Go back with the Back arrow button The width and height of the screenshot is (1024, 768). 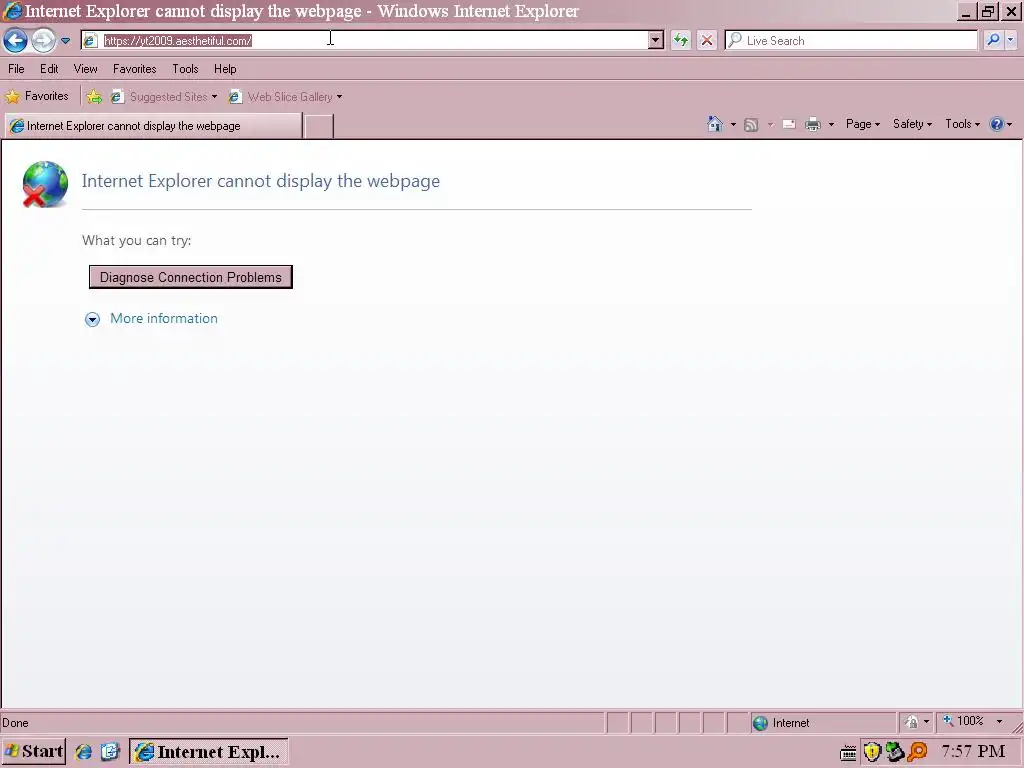pos(16,40)
